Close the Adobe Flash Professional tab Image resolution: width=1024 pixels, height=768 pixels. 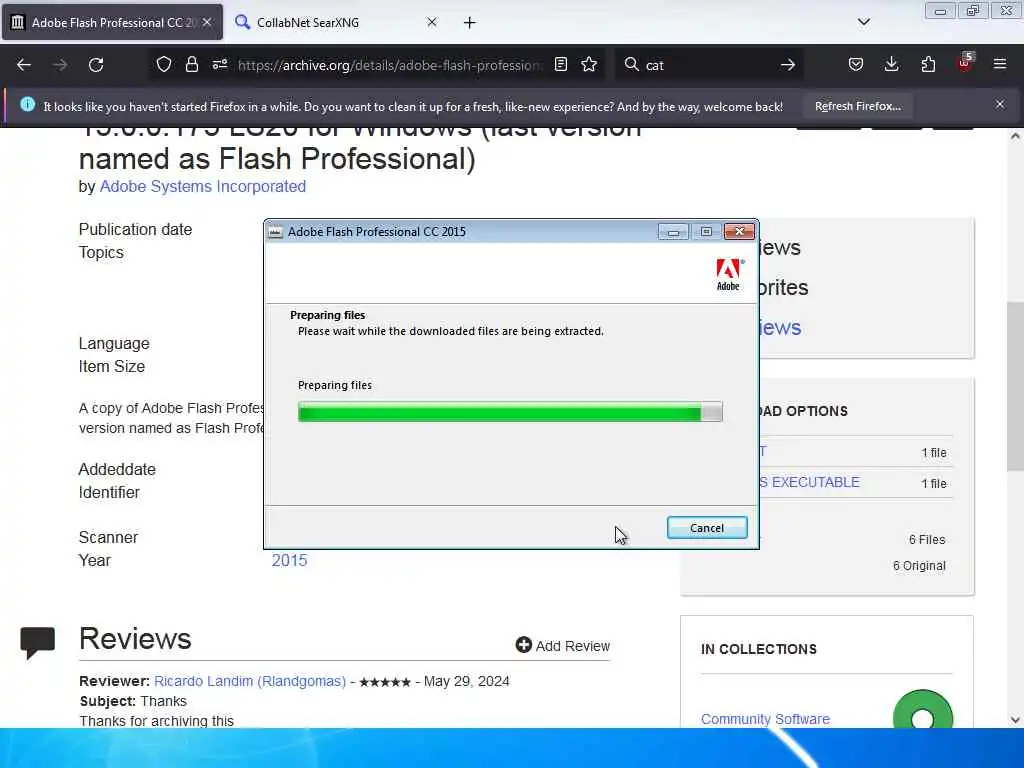point(207,22)
